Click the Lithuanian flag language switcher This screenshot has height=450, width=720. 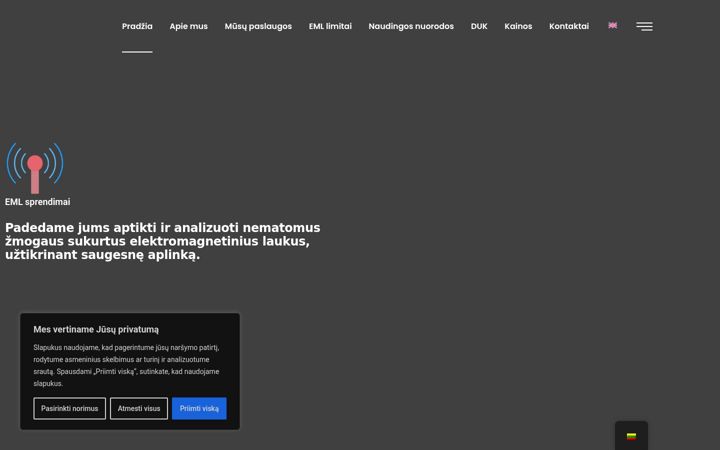point(631,436)
